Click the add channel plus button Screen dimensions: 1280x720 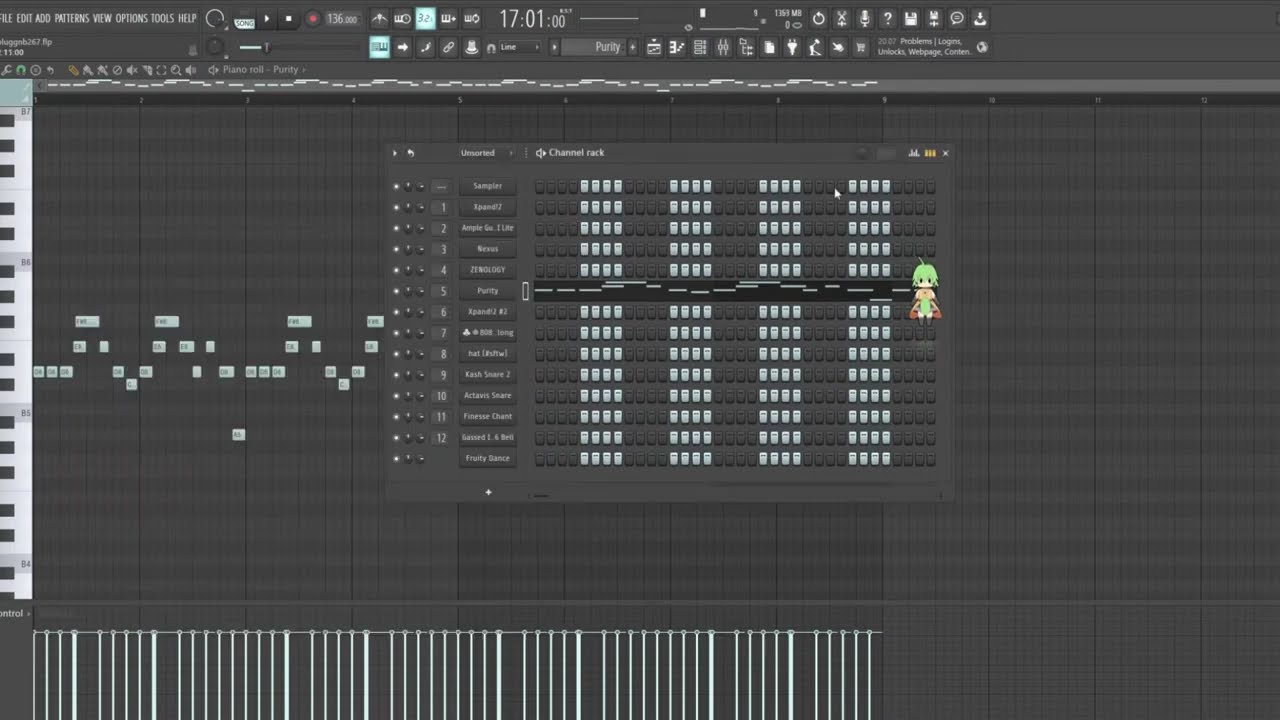point(488,492)
